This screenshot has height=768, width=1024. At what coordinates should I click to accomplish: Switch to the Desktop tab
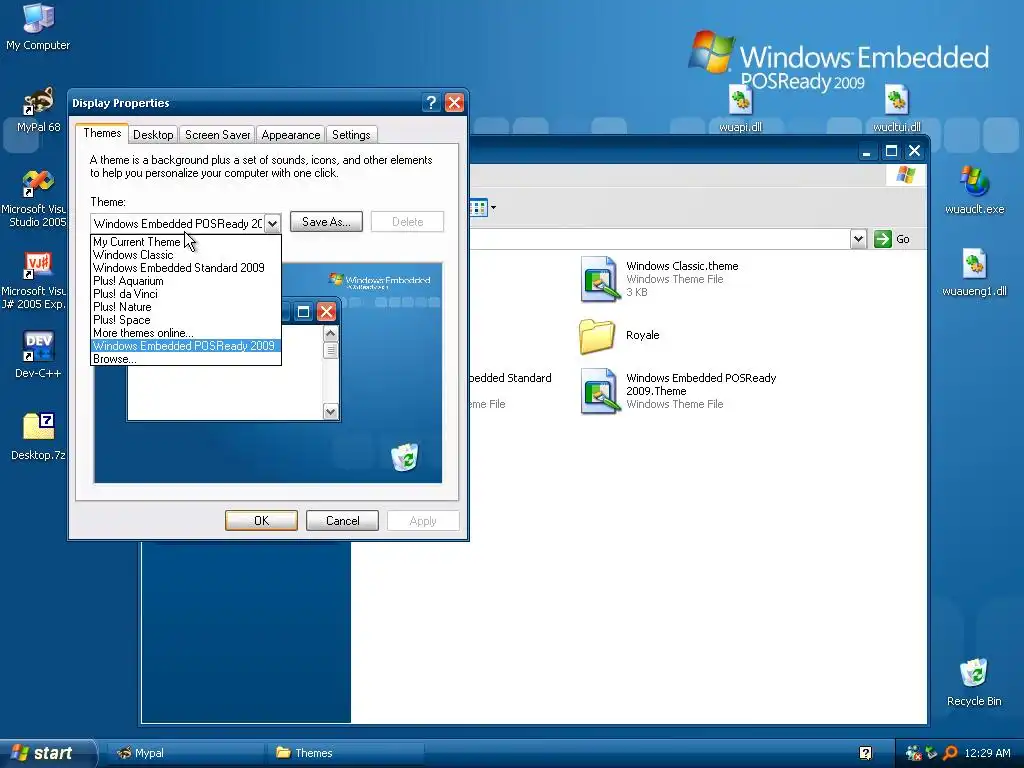153,135
